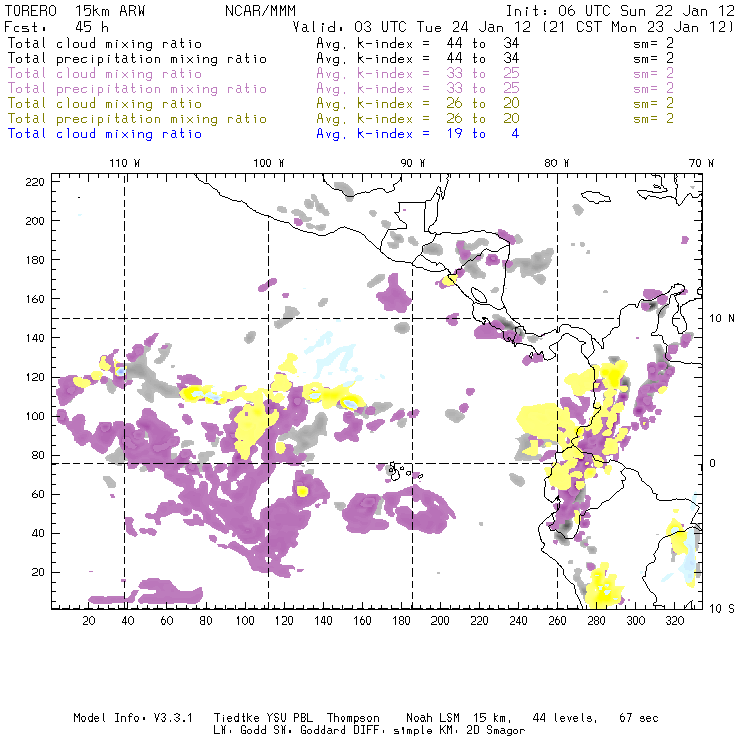Click the '100 W' longitude label
The height and width of the screenshot is (740, 740).
pyautogui.click(x=269, y=163)
